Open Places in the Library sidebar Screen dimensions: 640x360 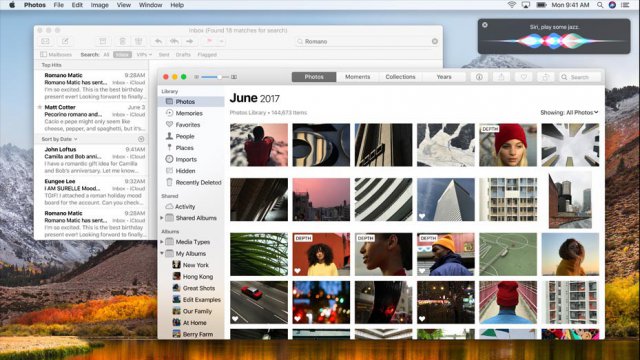click(180, 148)
